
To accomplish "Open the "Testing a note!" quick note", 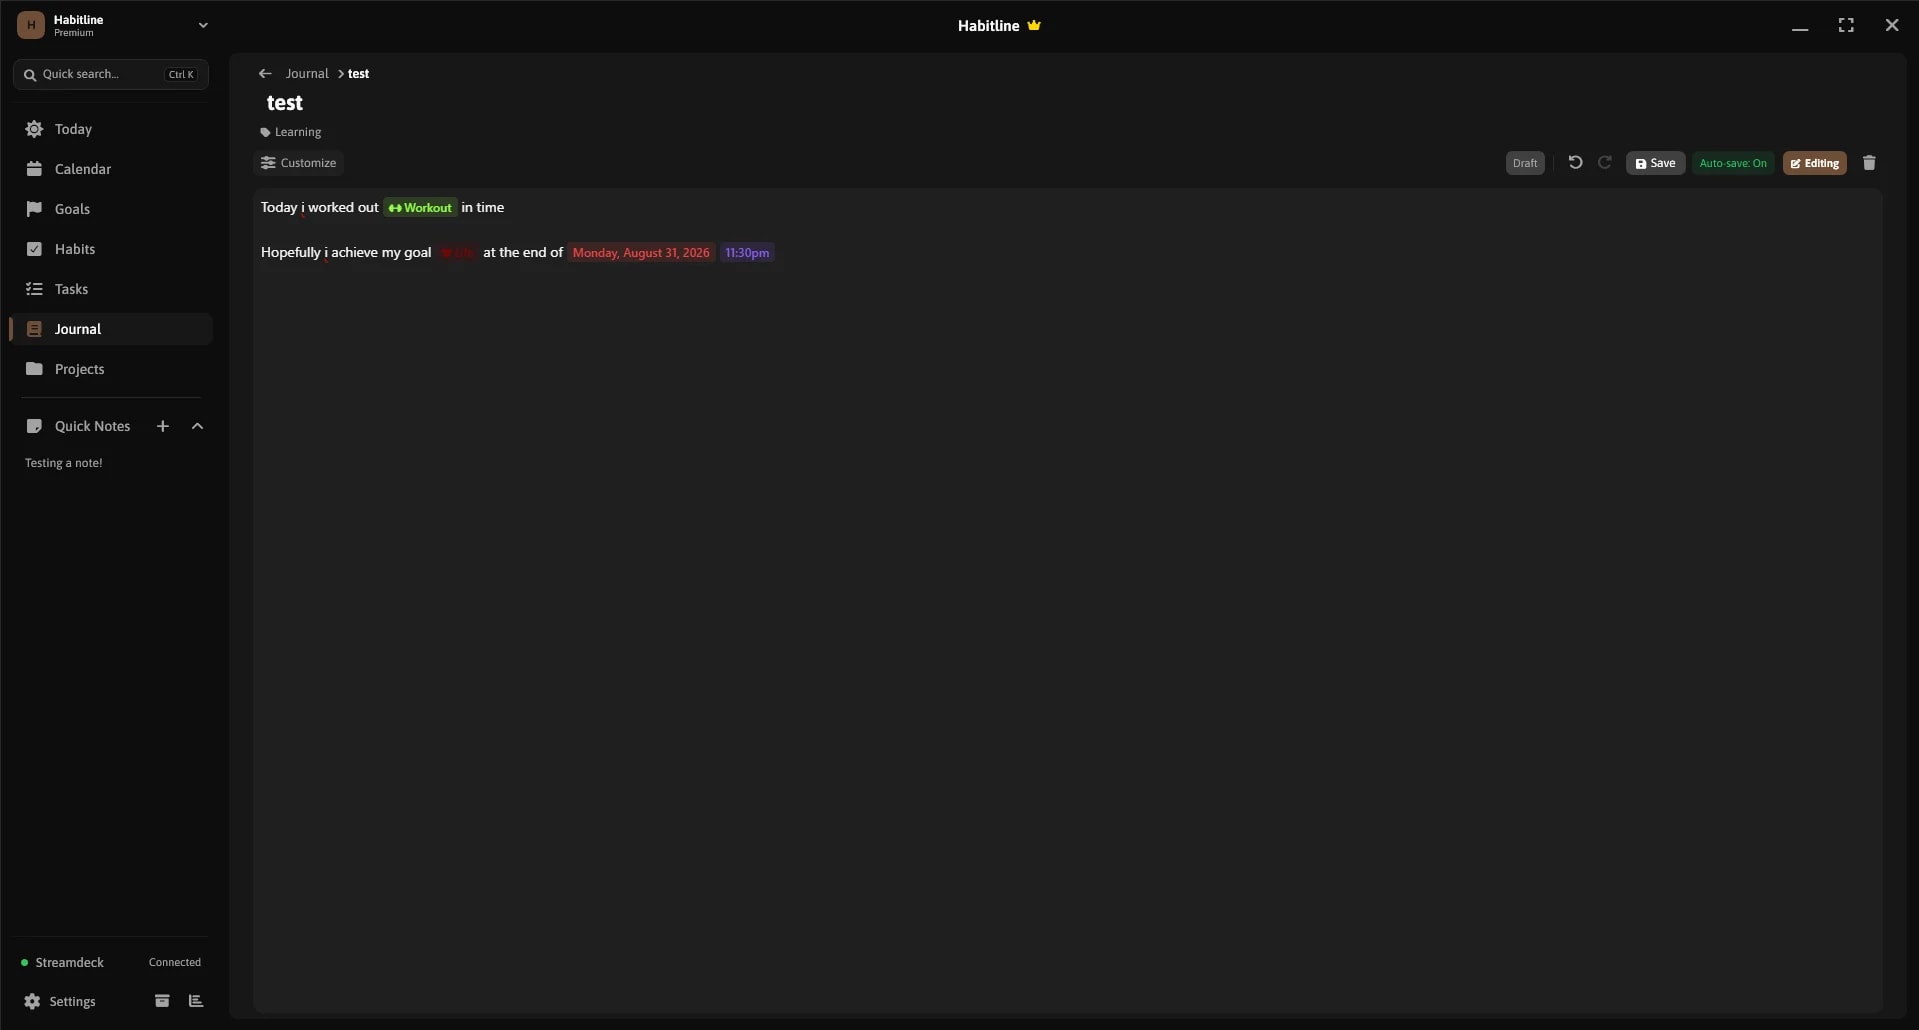I will 64,463.
